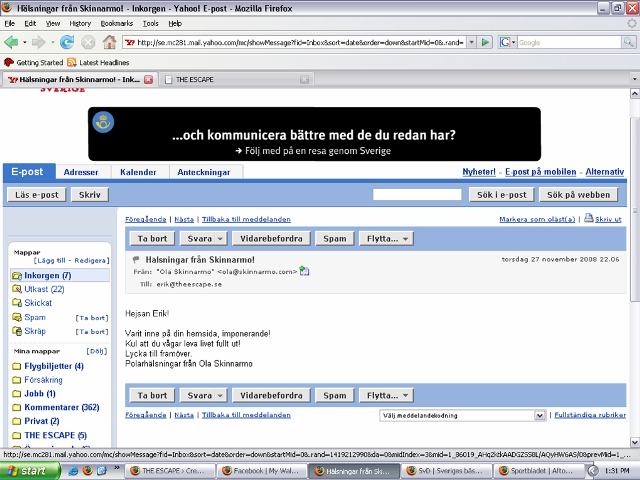Click the Sök på webben button
The width and height of the screenshot is (640, 480).
click(578, 195)
